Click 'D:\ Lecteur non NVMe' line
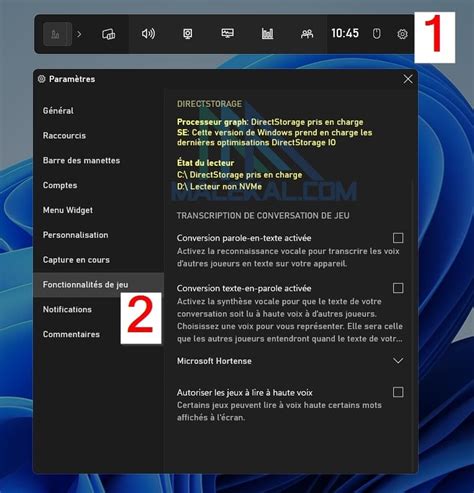Image resolution: width=474 pixels, height=493 pixels. 219,187
